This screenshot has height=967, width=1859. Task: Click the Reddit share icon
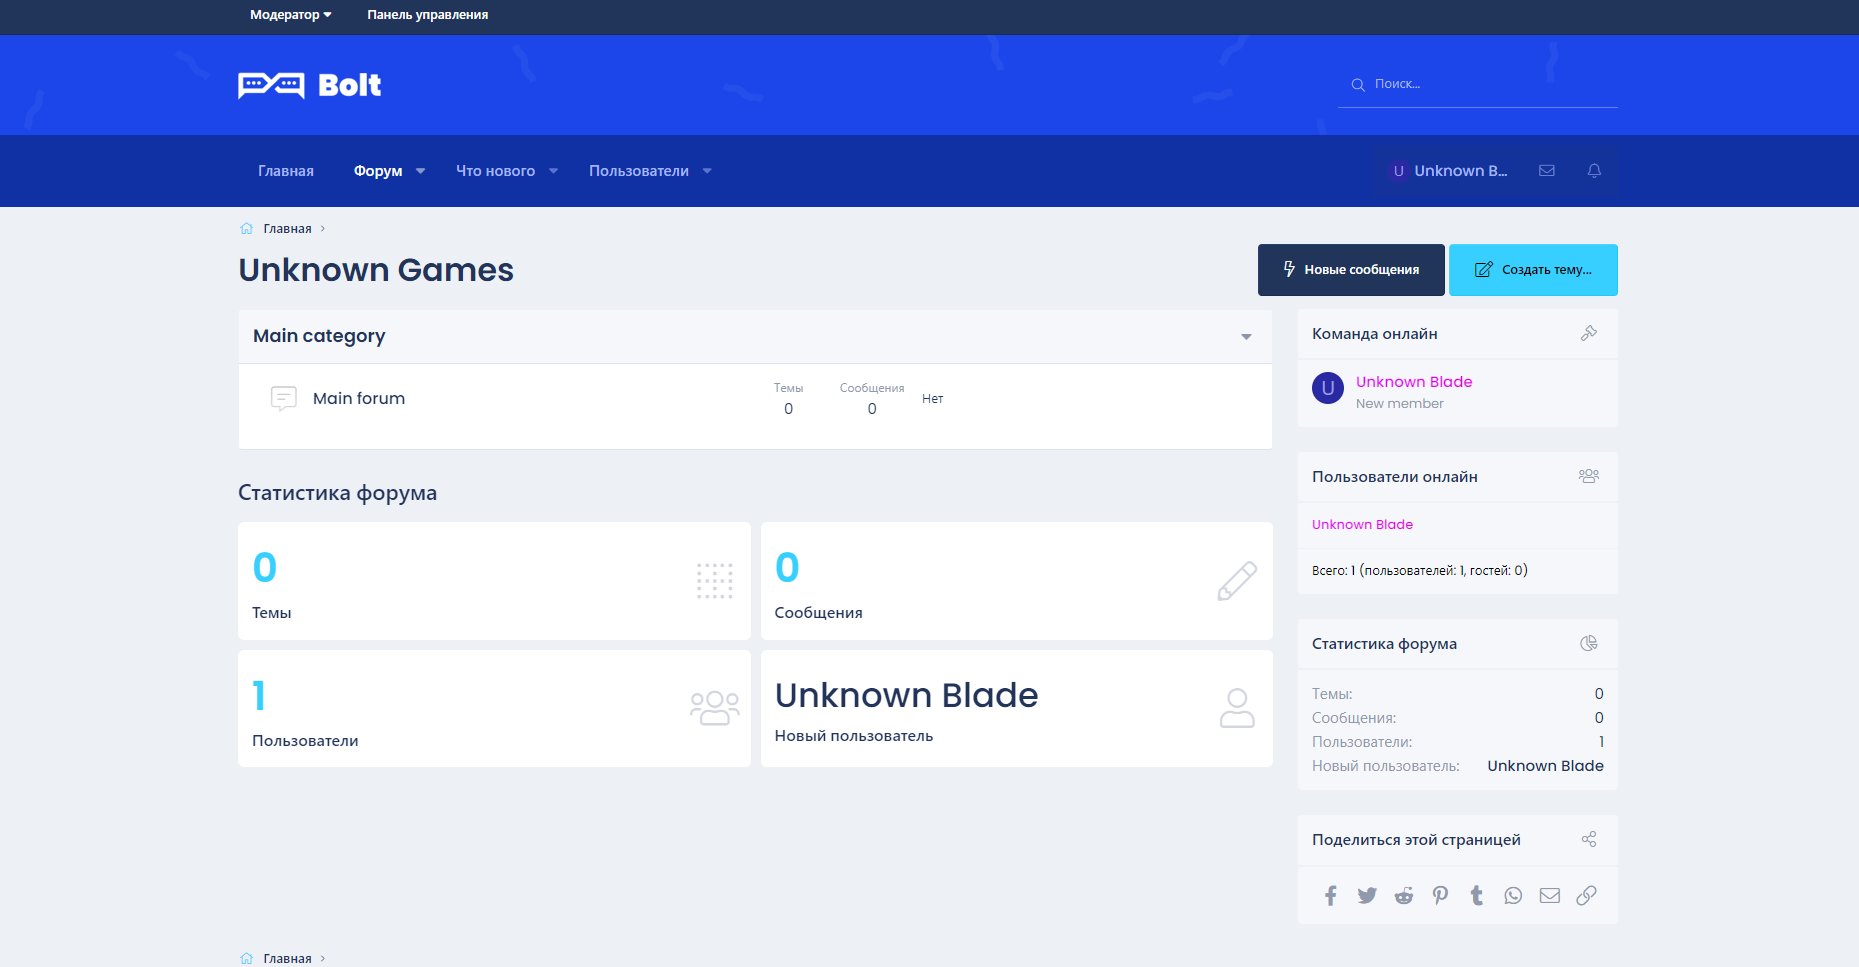(1404, 896)
